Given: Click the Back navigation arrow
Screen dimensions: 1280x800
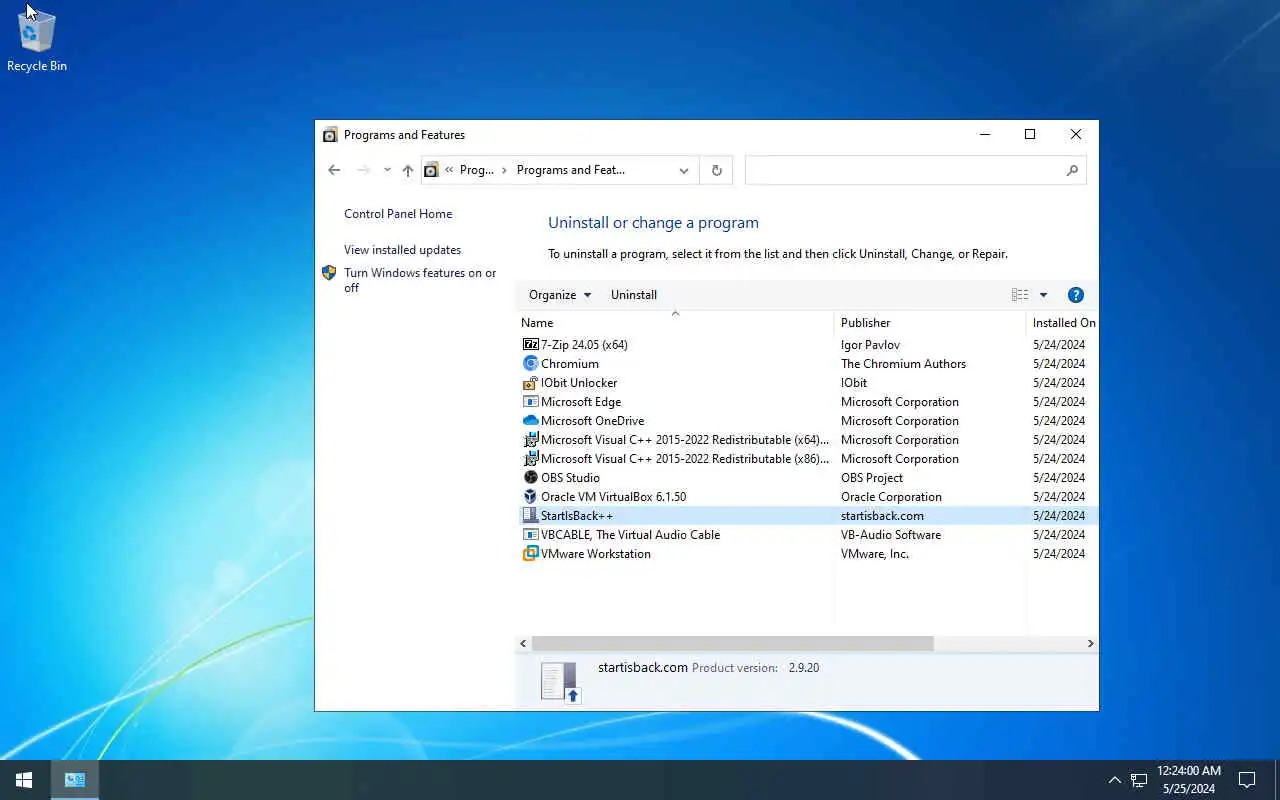Looking at the screenshot, I should coord(334,170).
